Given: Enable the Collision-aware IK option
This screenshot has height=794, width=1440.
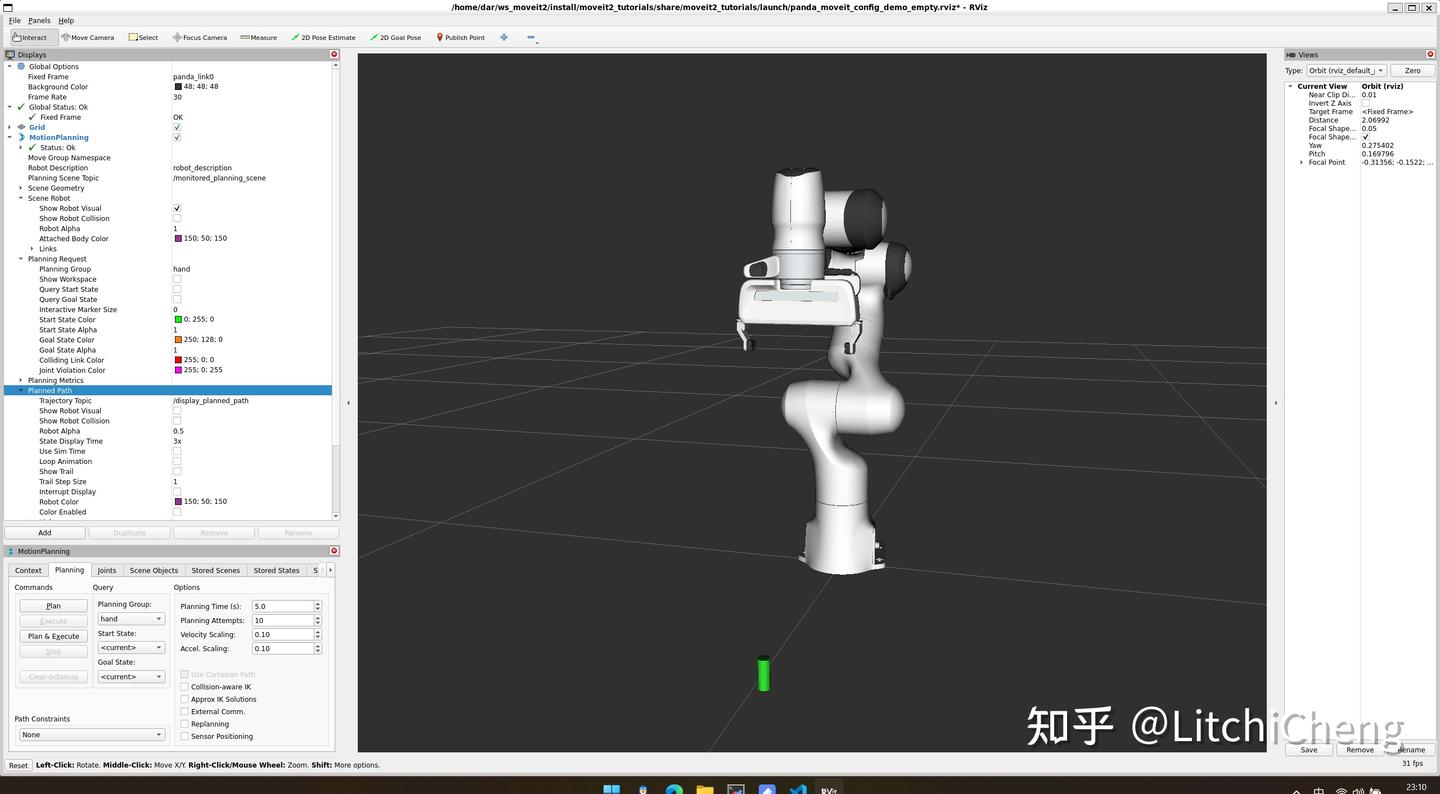Looking at the screenshot, I should click(184, 687).
